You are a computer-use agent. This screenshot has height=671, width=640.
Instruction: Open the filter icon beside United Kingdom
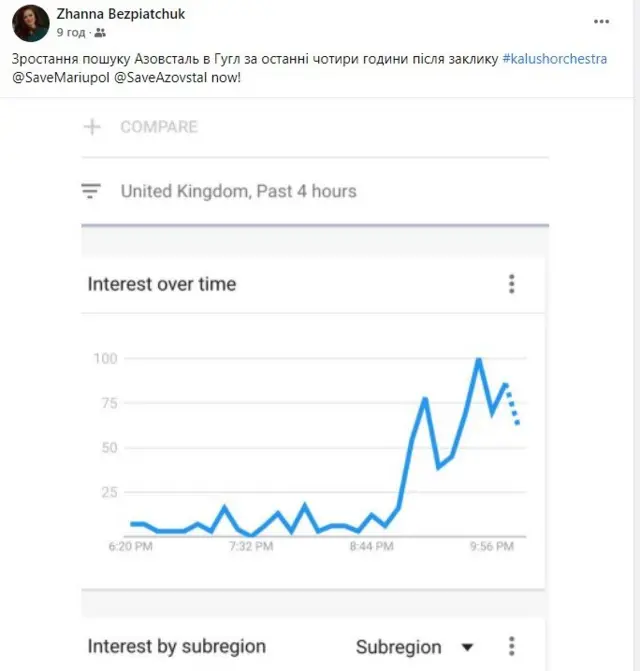pos(92,191)
